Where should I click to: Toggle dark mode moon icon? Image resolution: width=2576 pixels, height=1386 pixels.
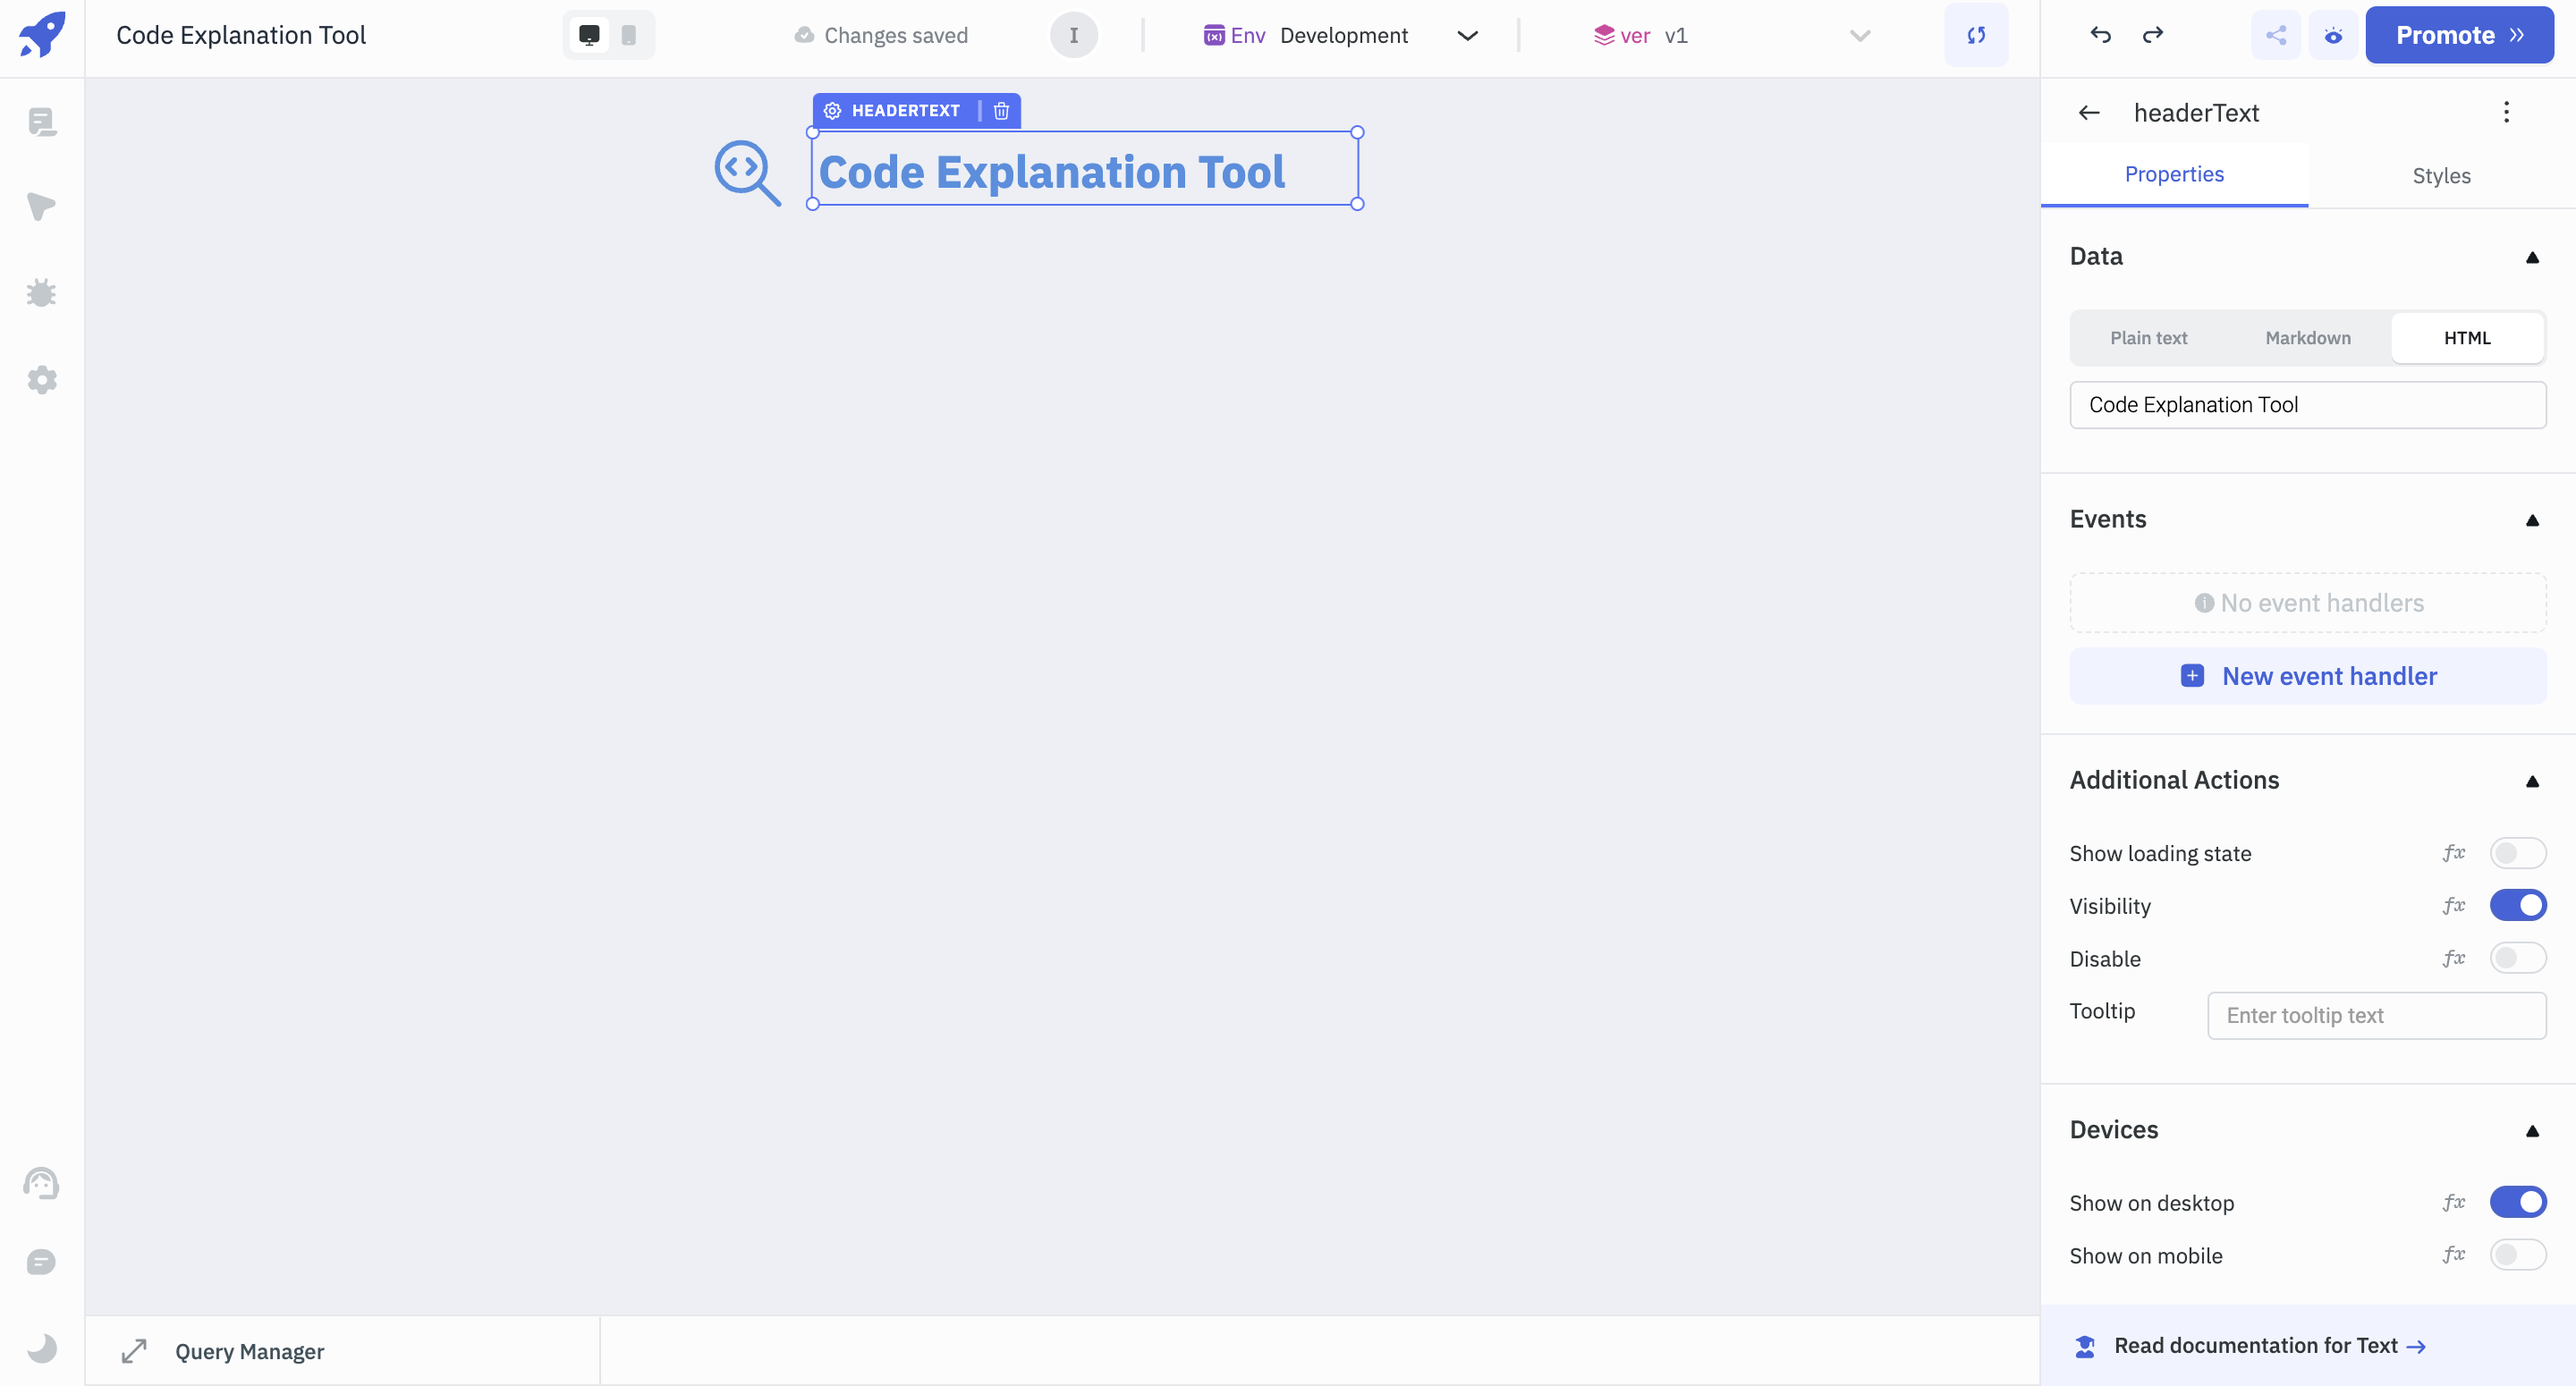41,1348
